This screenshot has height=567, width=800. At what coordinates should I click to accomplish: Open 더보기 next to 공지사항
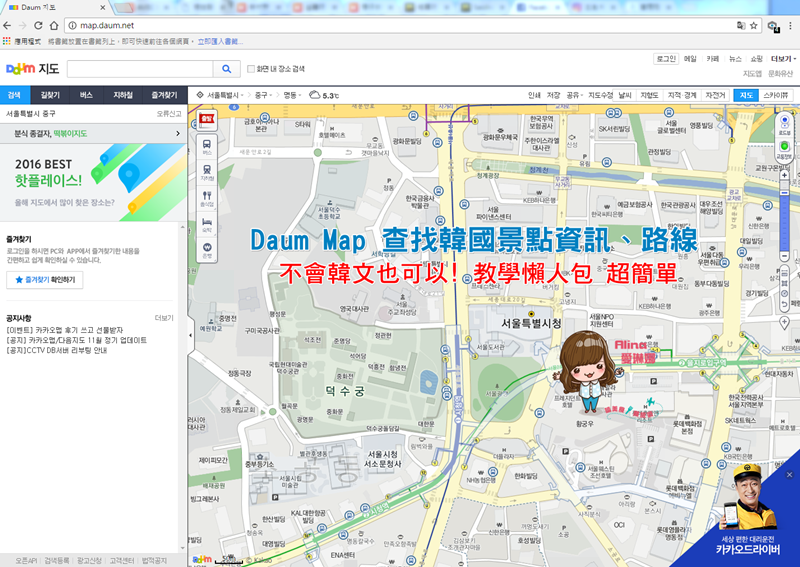[164, 318]
